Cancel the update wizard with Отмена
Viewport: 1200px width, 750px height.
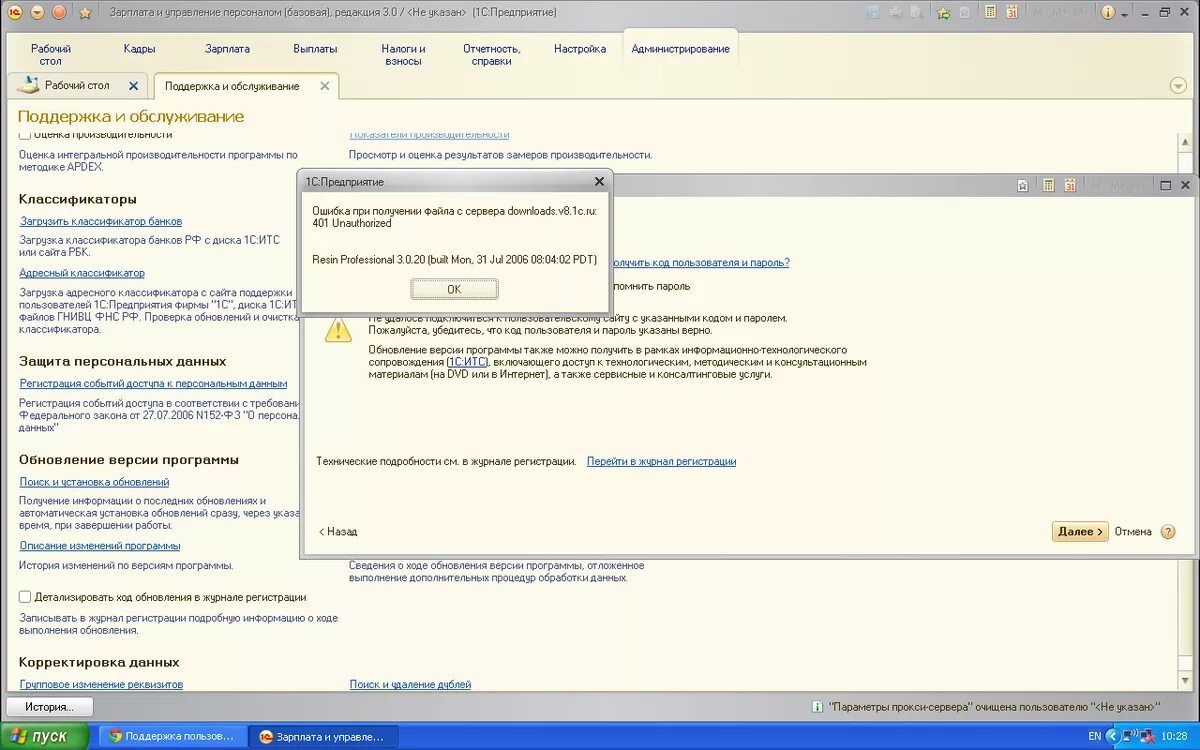coord(1133,532)
